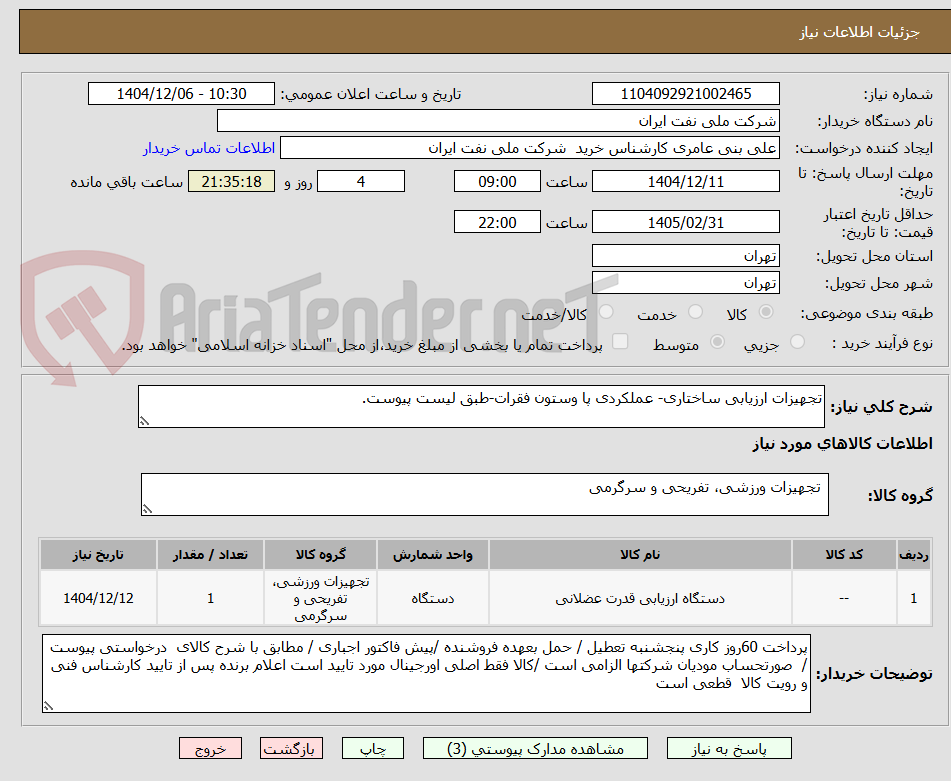Click the 'پاسخ به نیاز' button

tap(729, 748)
